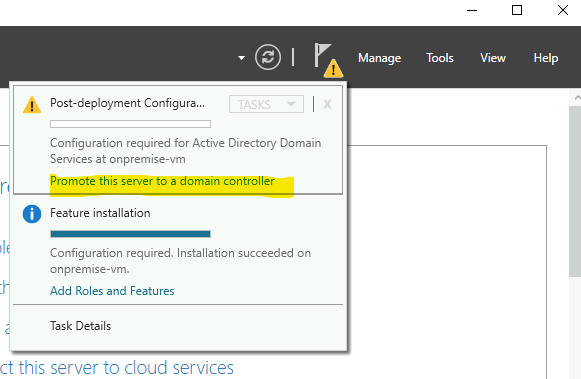Open the Help menu

click(546, 58)
